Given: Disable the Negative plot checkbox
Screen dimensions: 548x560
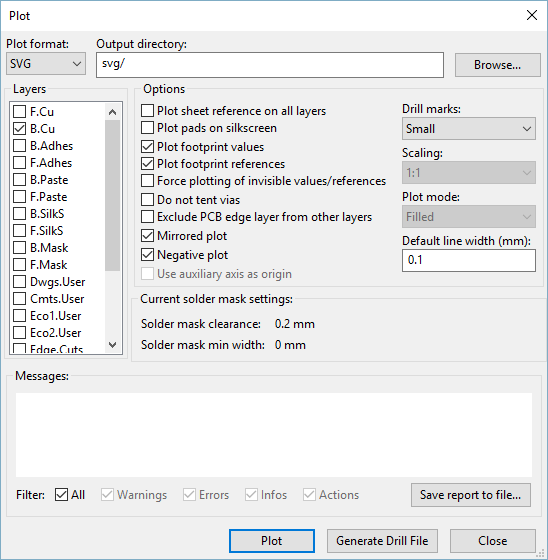Looking at the screenshot, I should pos(147,255).
